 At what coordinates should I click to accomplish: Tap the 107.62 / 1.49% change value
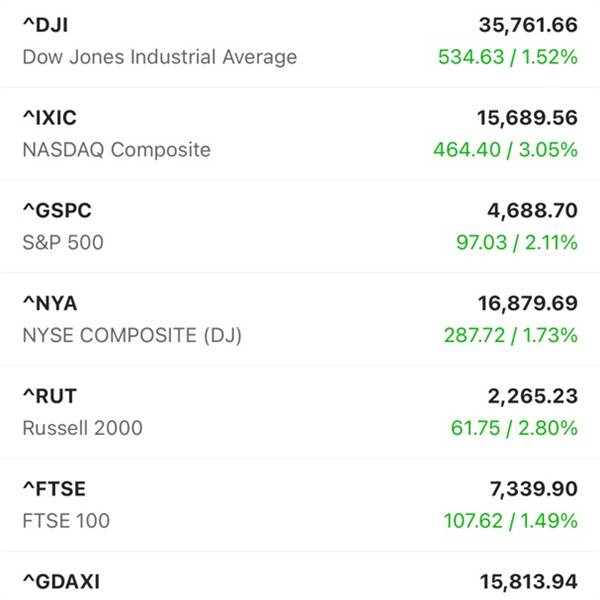coord(510,521)
